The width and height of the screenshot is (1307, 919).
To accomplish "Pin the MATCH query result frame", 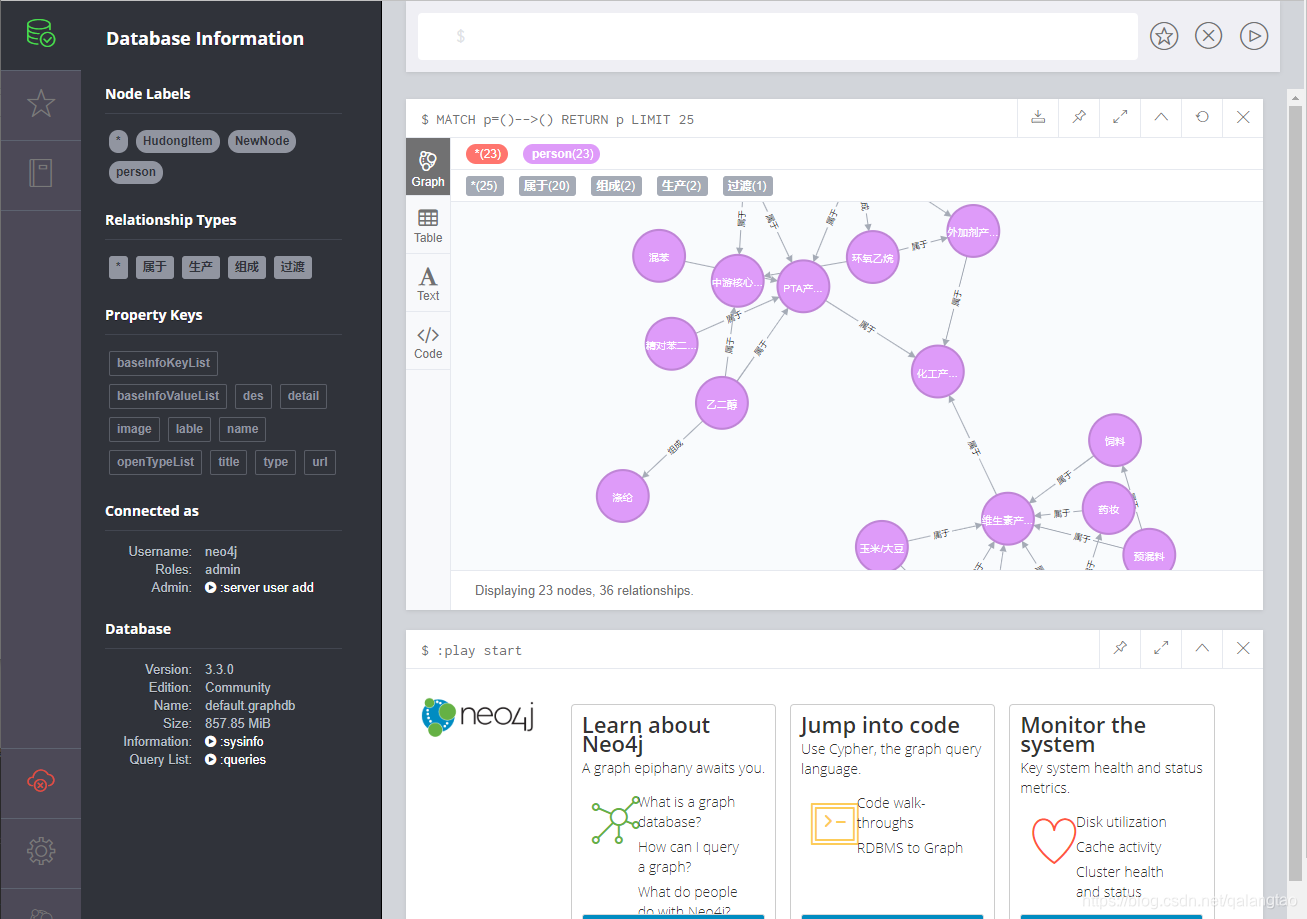I will click(x=1079, y=118).
